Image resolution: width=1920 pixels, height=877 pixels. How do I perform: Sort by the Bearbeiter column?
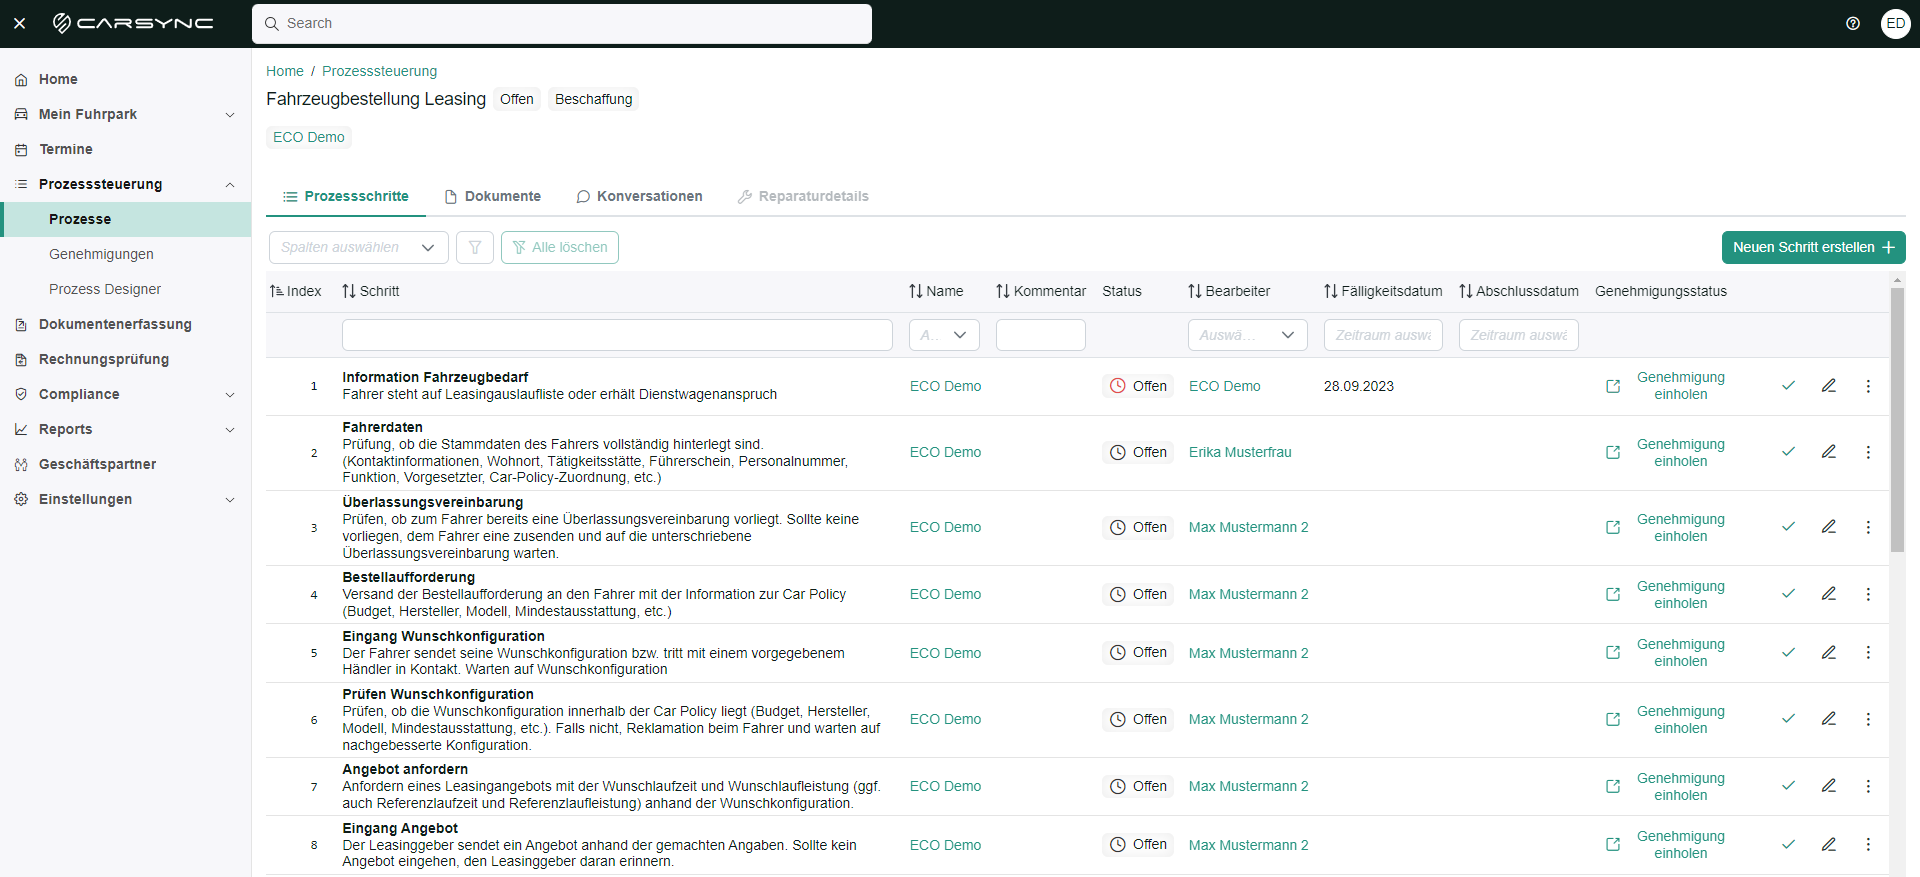(1195, 291)
